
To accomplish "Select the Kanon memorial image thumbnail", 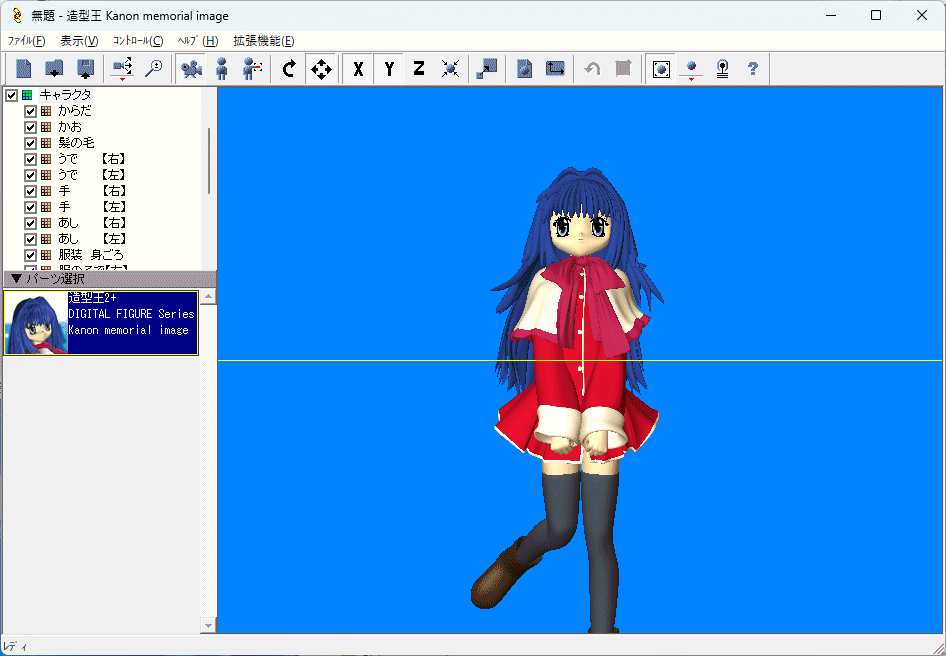I will (x=101, y=323).
